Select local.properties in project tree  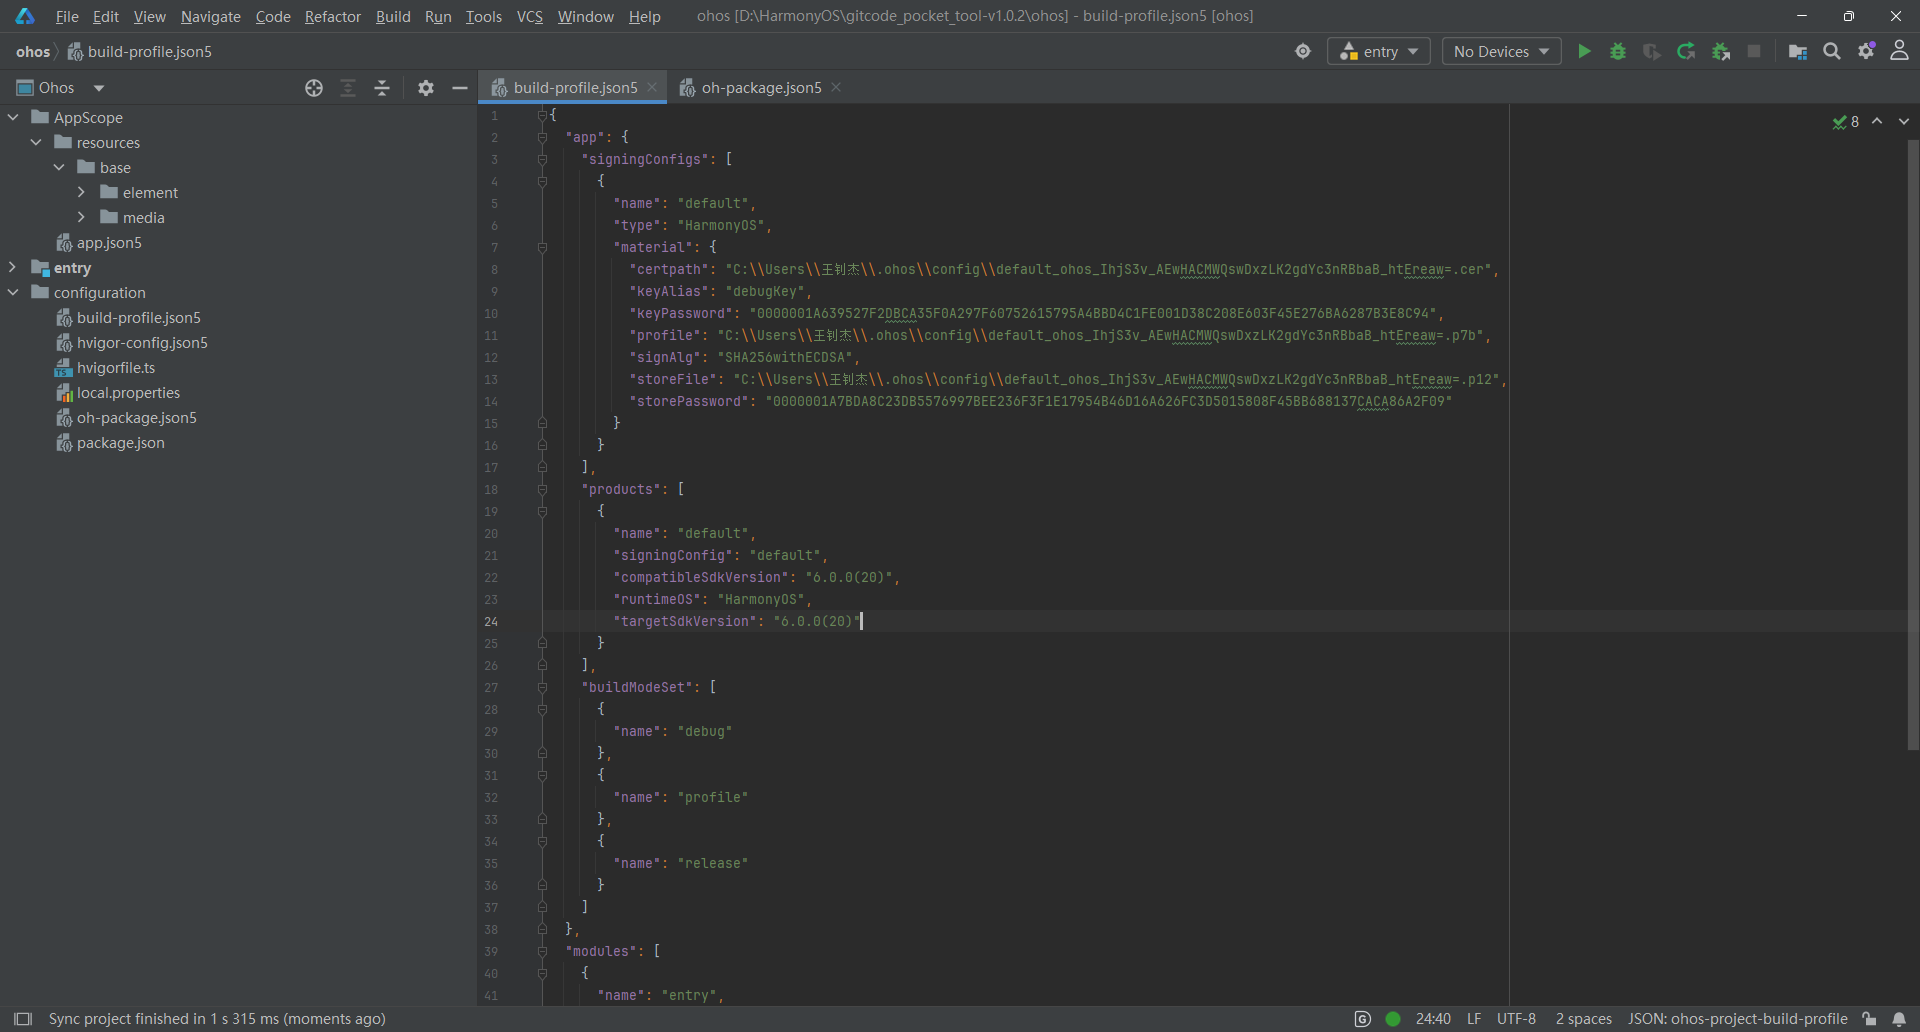click(128, 392)
